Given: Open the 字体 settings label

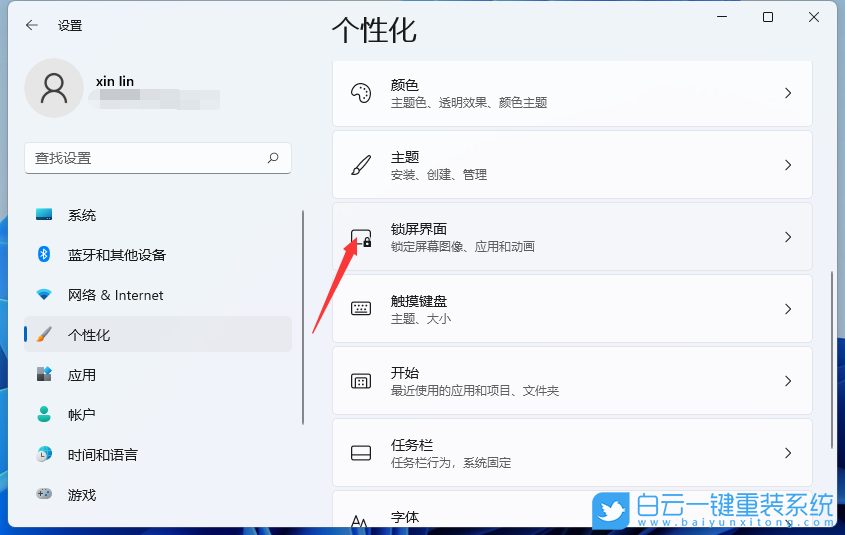Looking at the screenshot, I should 405,517.
